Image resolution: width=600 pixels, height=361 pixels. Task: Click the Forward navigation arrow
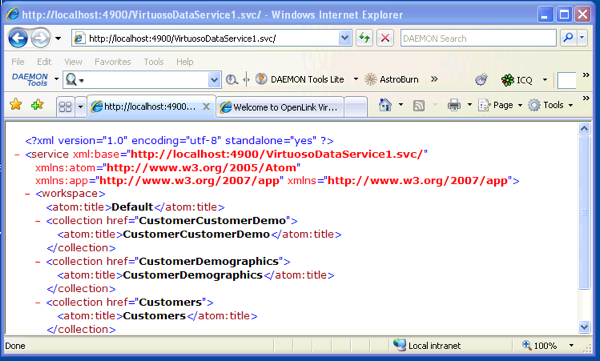pos(40,38)
